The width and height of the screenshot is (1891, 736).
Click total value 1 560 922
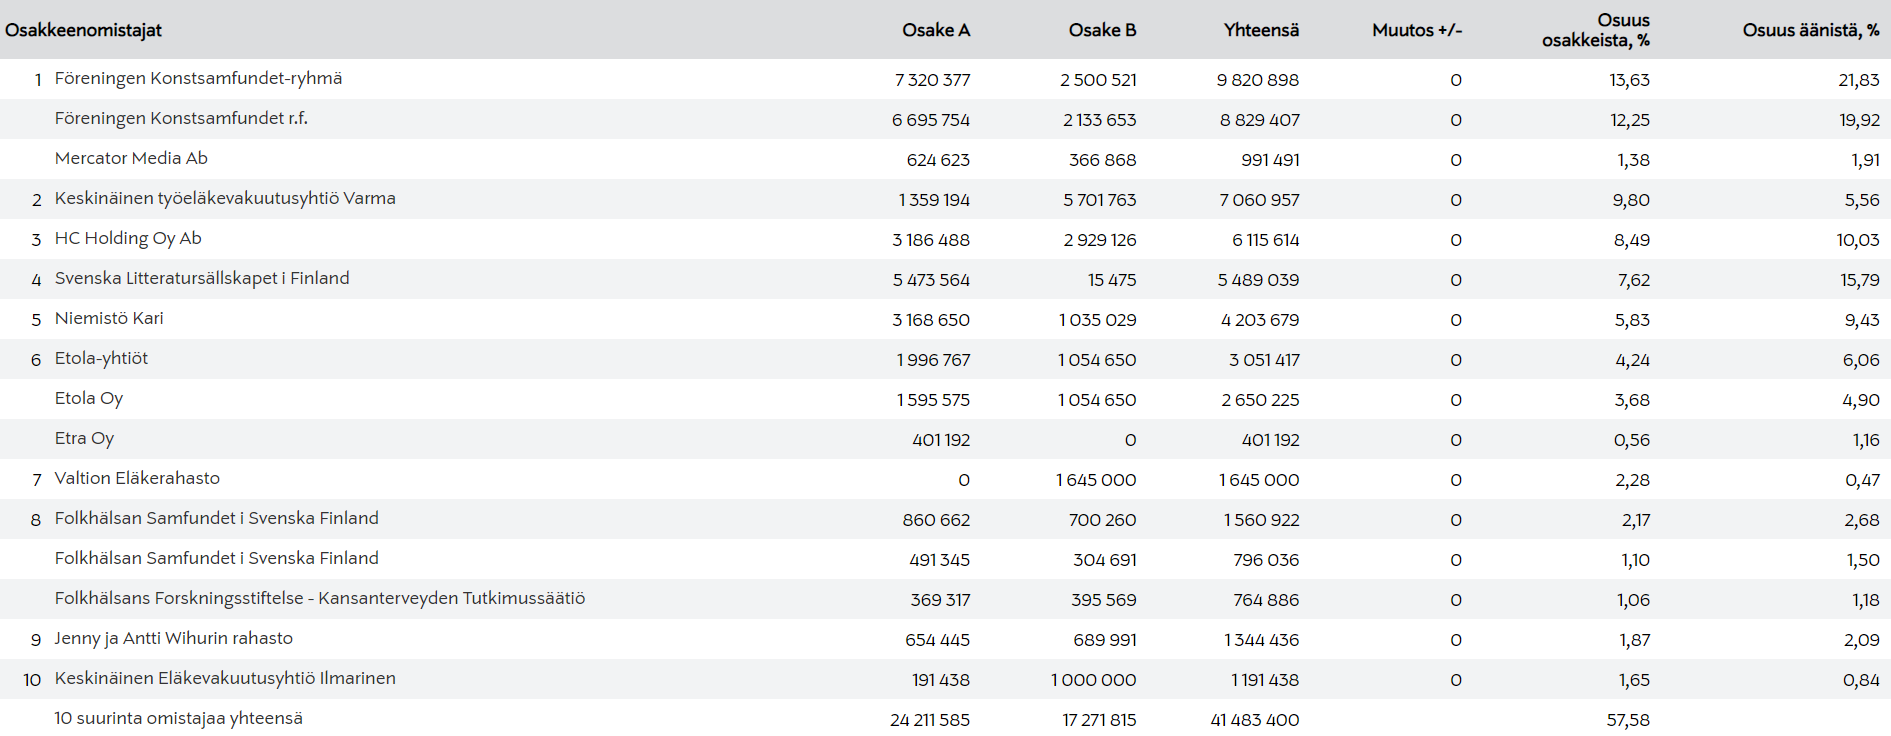(1262, 520)
